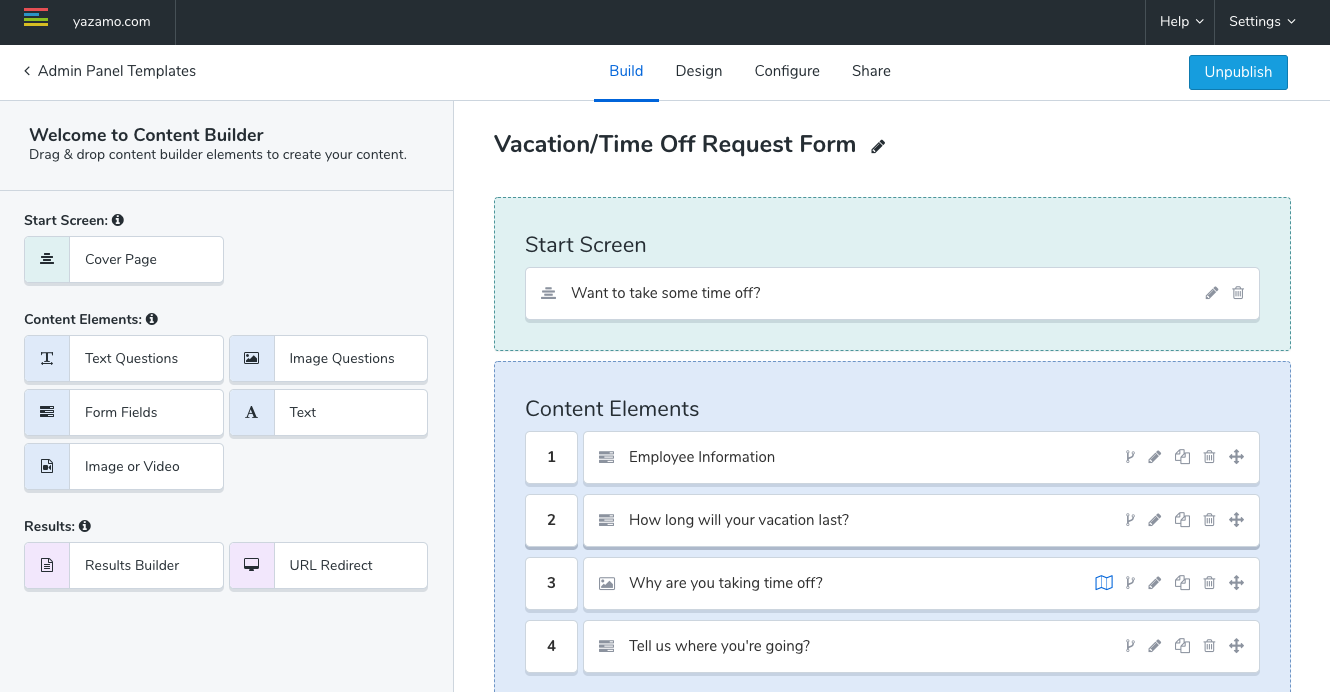Screen dimensions: 1330x692
Task: Go to the Share tab
Action: tap(871, 71)
